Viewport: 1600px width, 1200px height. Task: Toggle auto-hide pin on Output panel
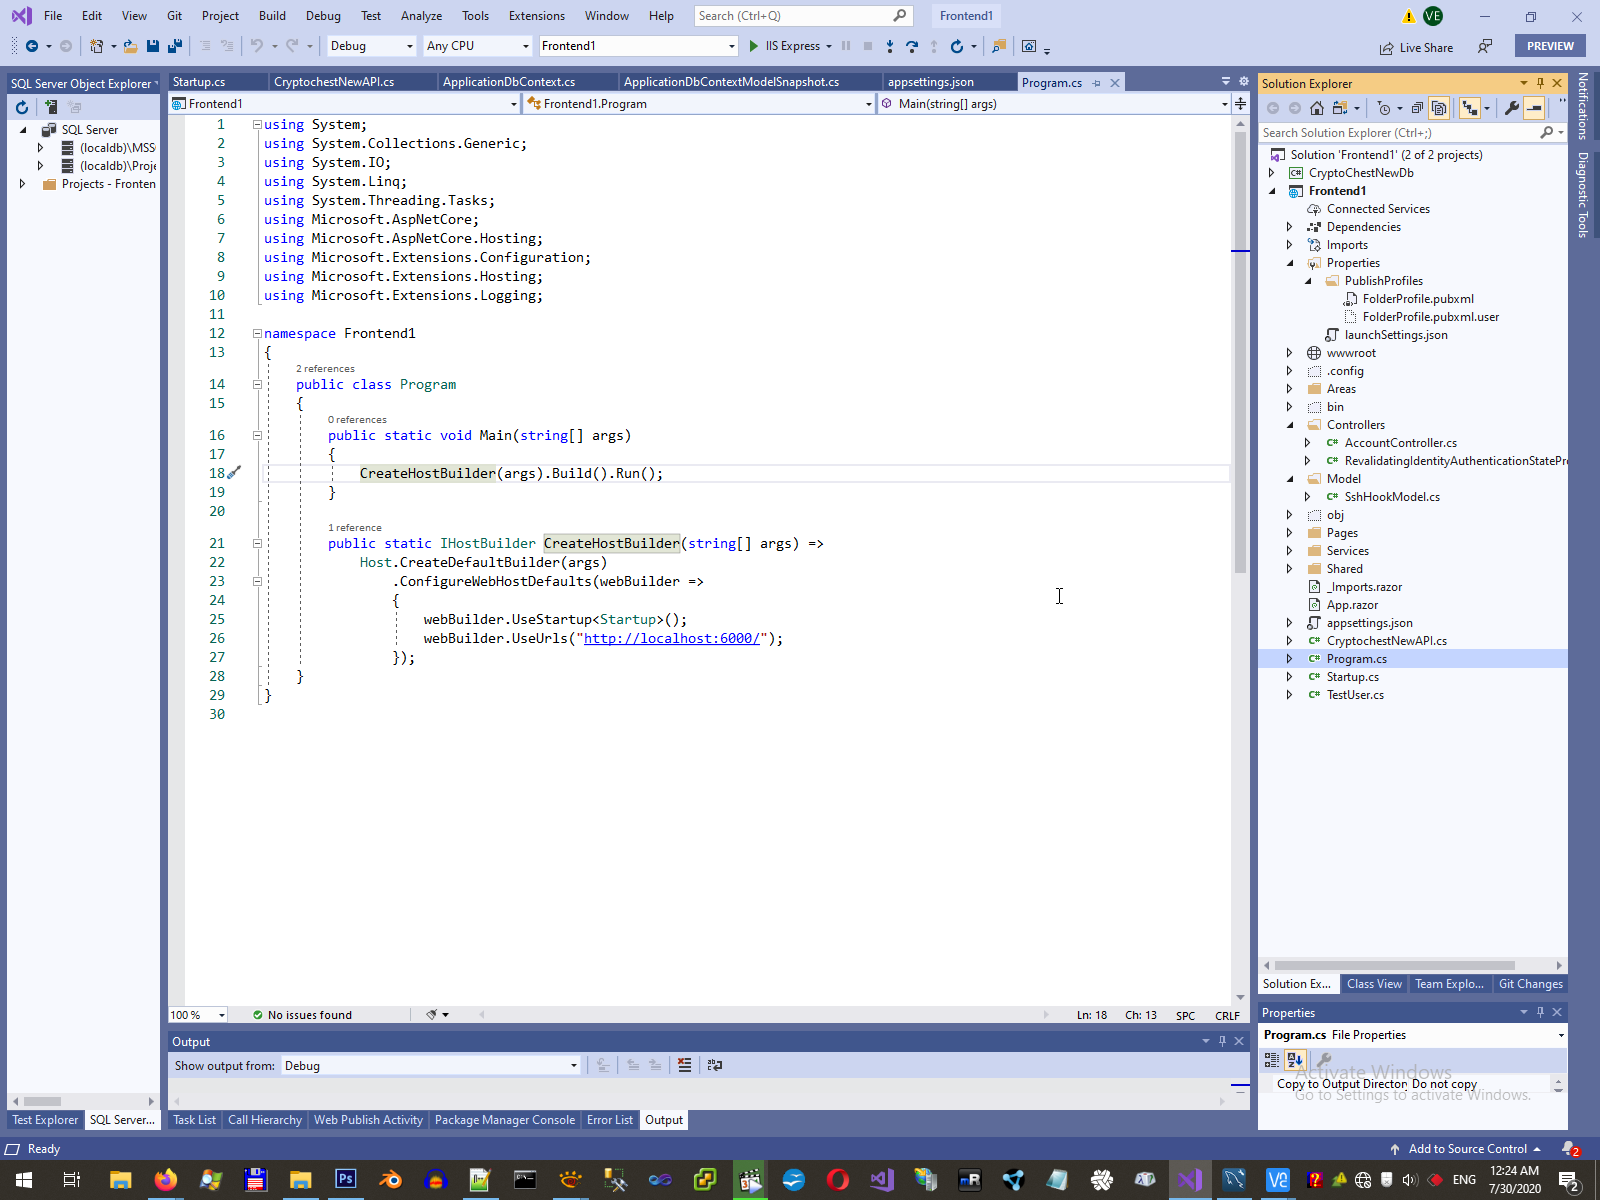1222,1041
